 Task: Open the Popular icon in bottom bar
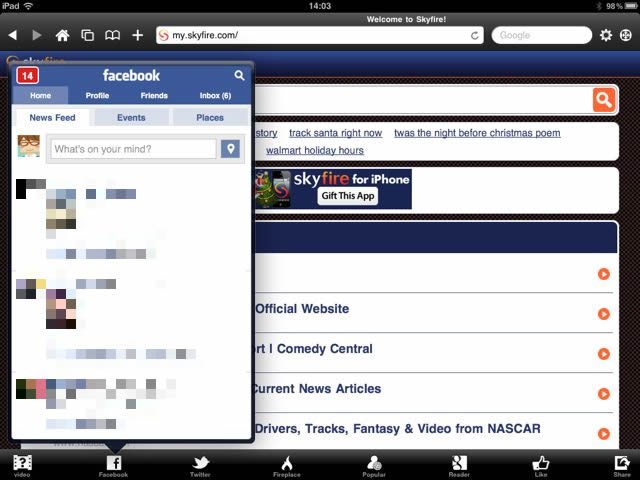point(374,466)
